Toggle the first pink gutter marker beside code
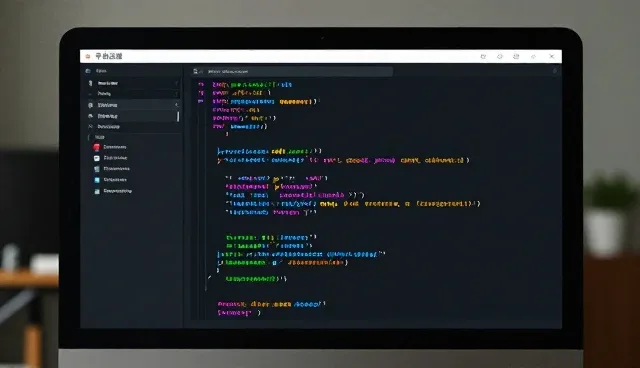 (x=201, y=84)
